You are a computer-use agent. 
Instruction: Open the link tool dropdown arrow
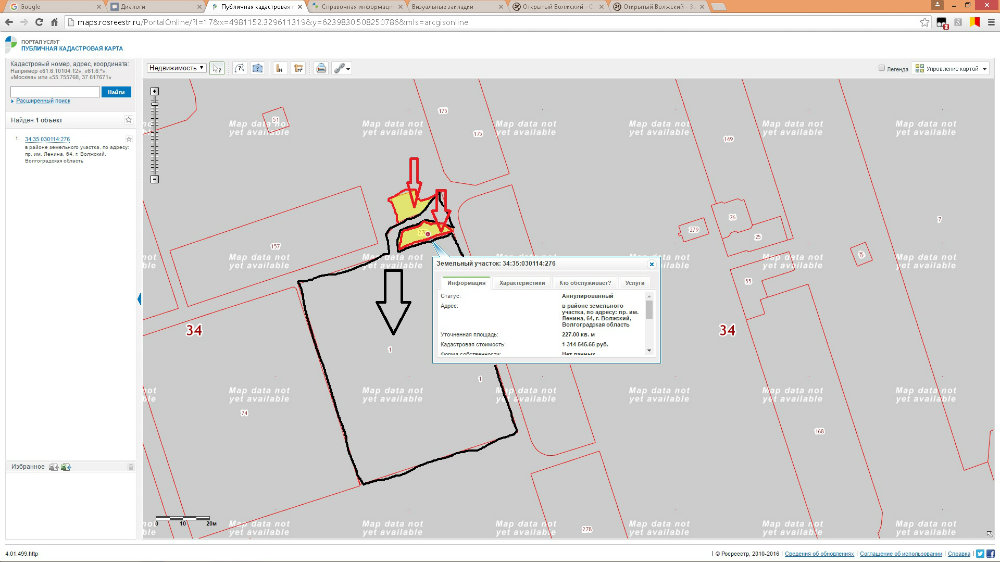tap(349, 68)
